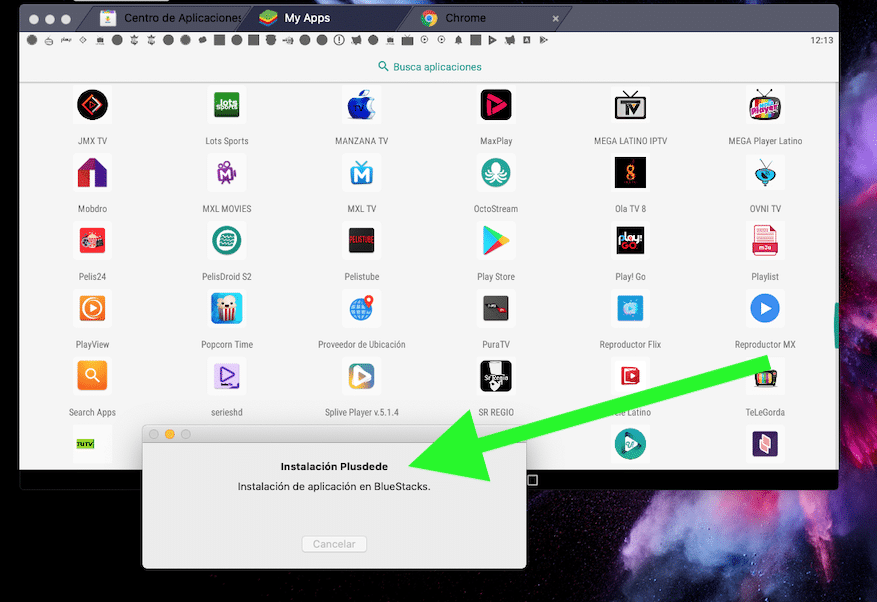Launch the PelisDroid S2 app
This screenshot has width=877, height=602.
[x=227, y=241]
